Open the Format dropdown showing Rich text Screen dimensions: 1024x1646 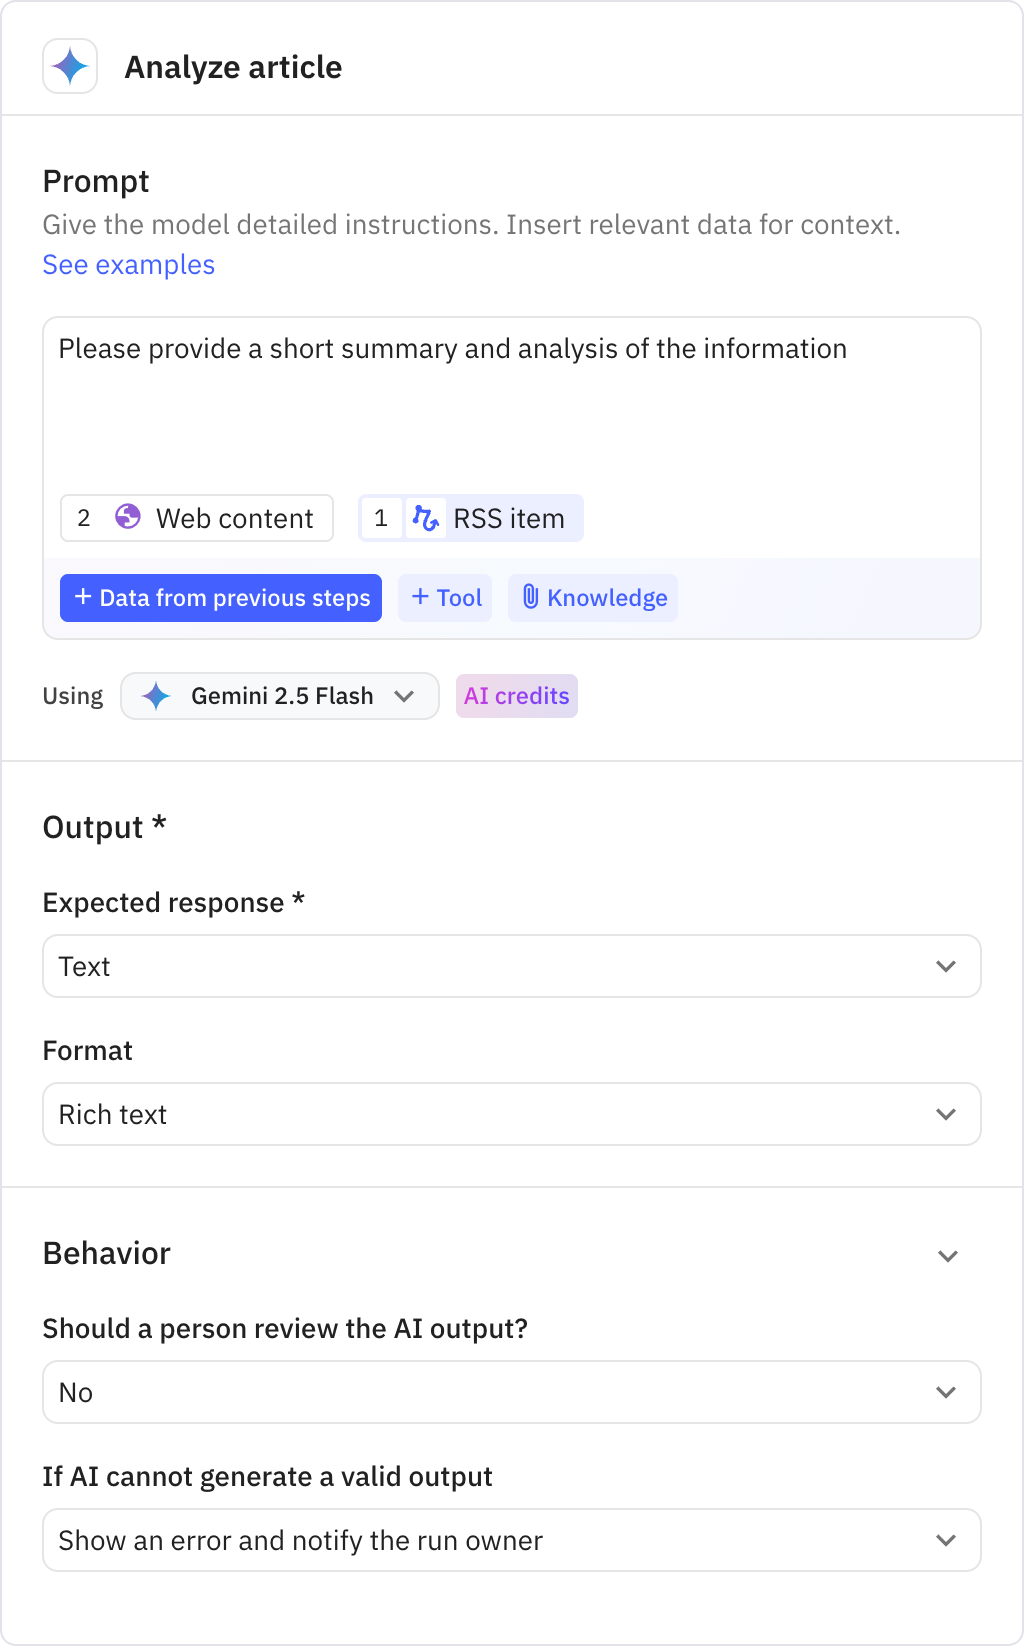click(x=511, y=1114)
